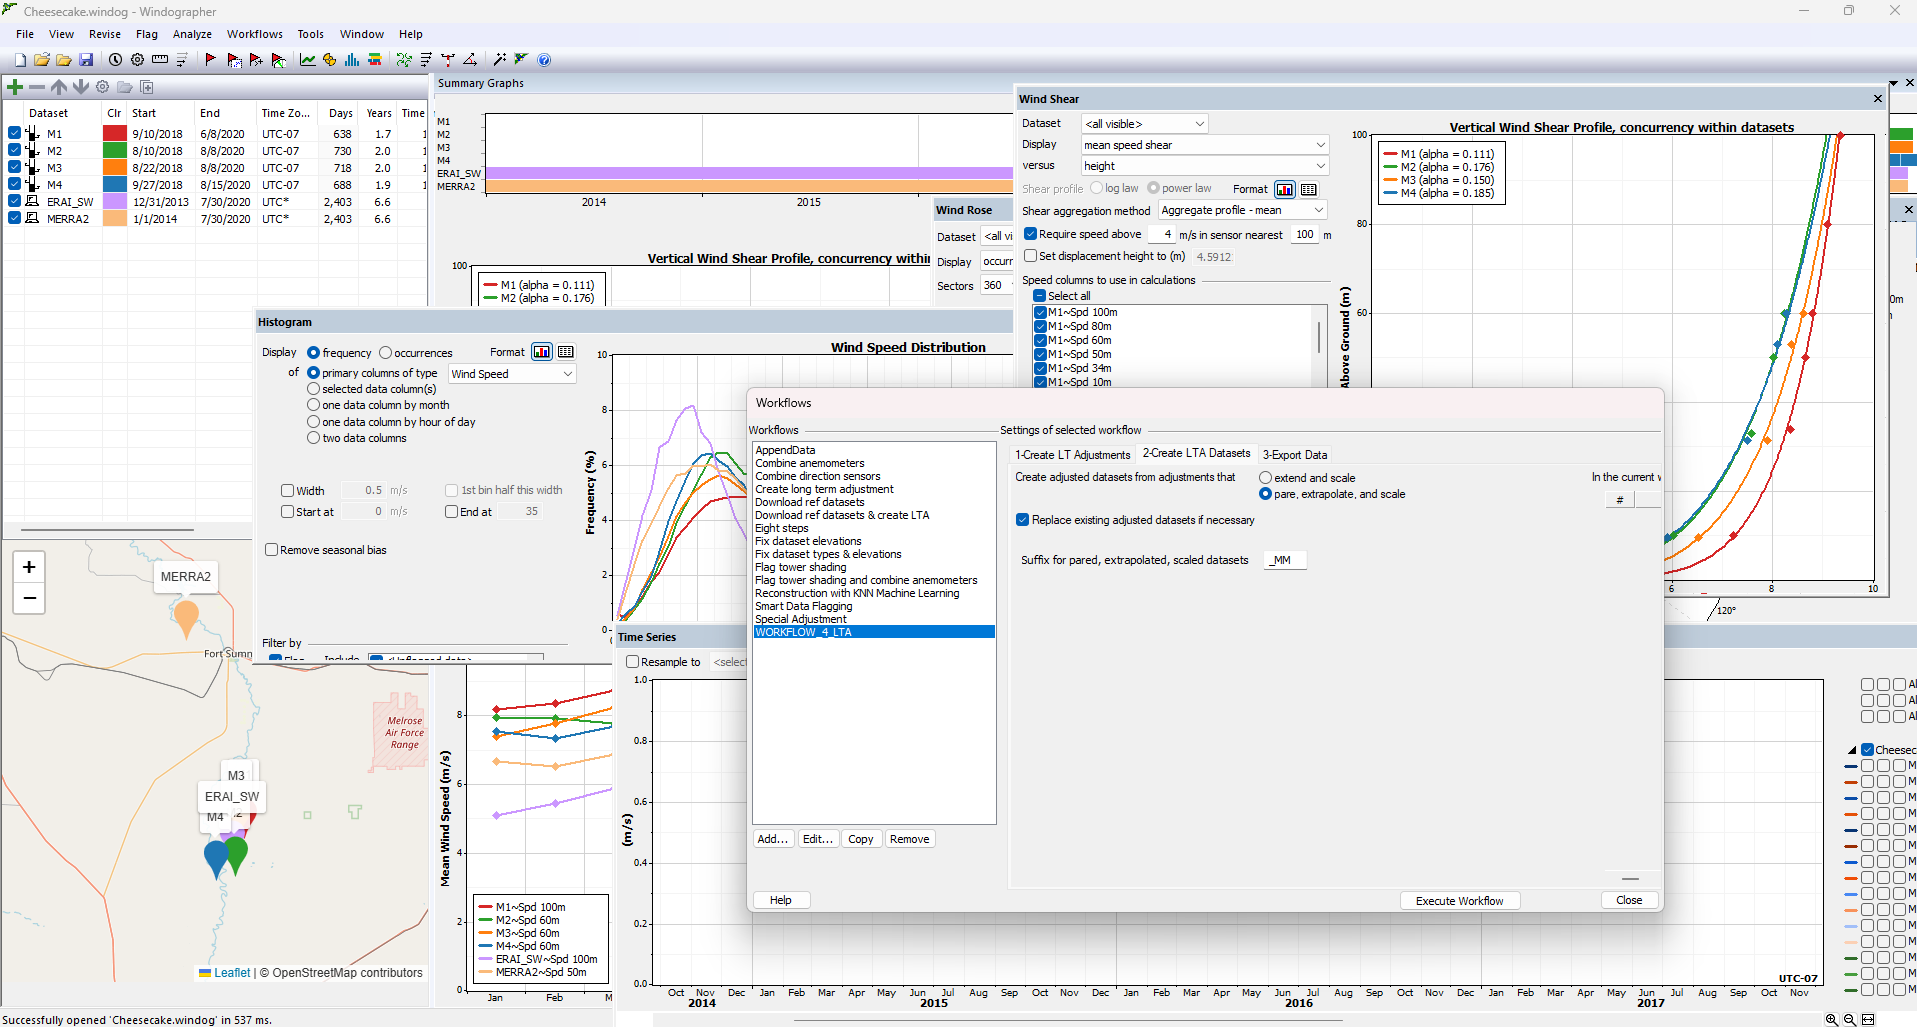Select the Time Series graph toolbar icon
This screenshot has height=1027, width=1917.
click(x=307, y=59)
